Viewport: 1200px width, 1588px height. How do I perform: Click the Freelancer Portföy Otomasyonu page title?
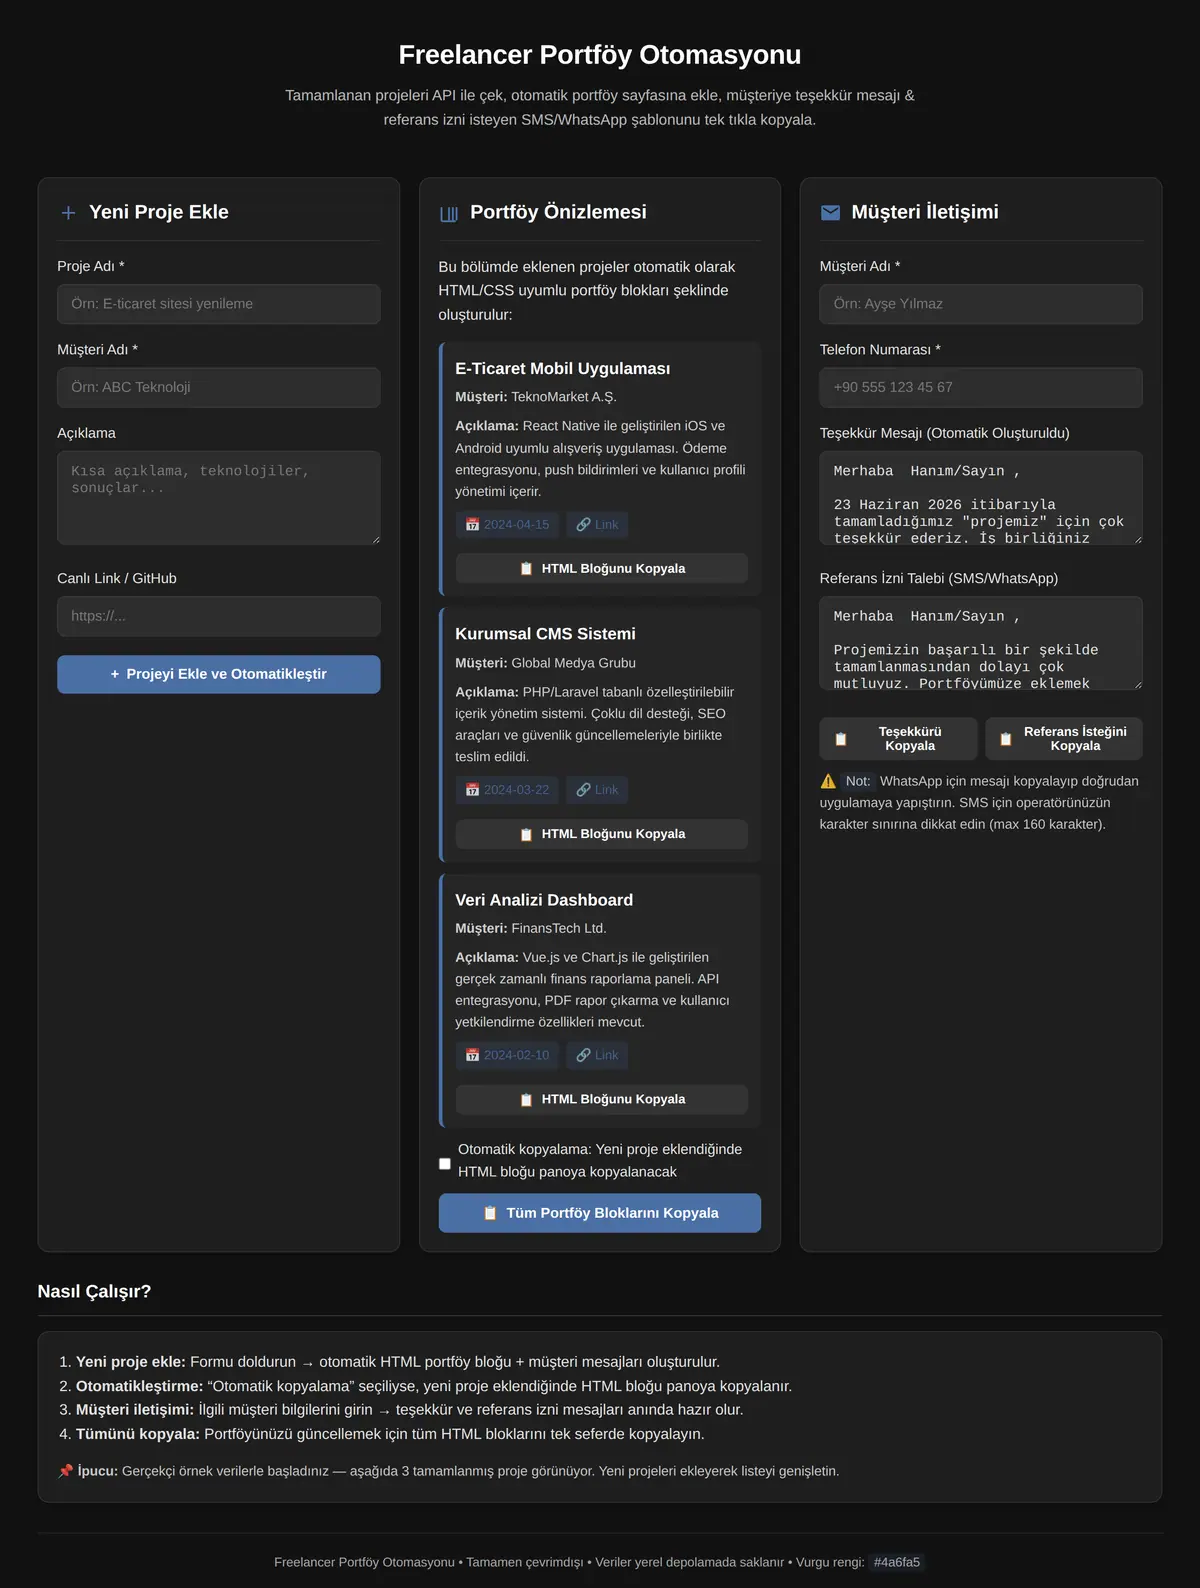600,55
